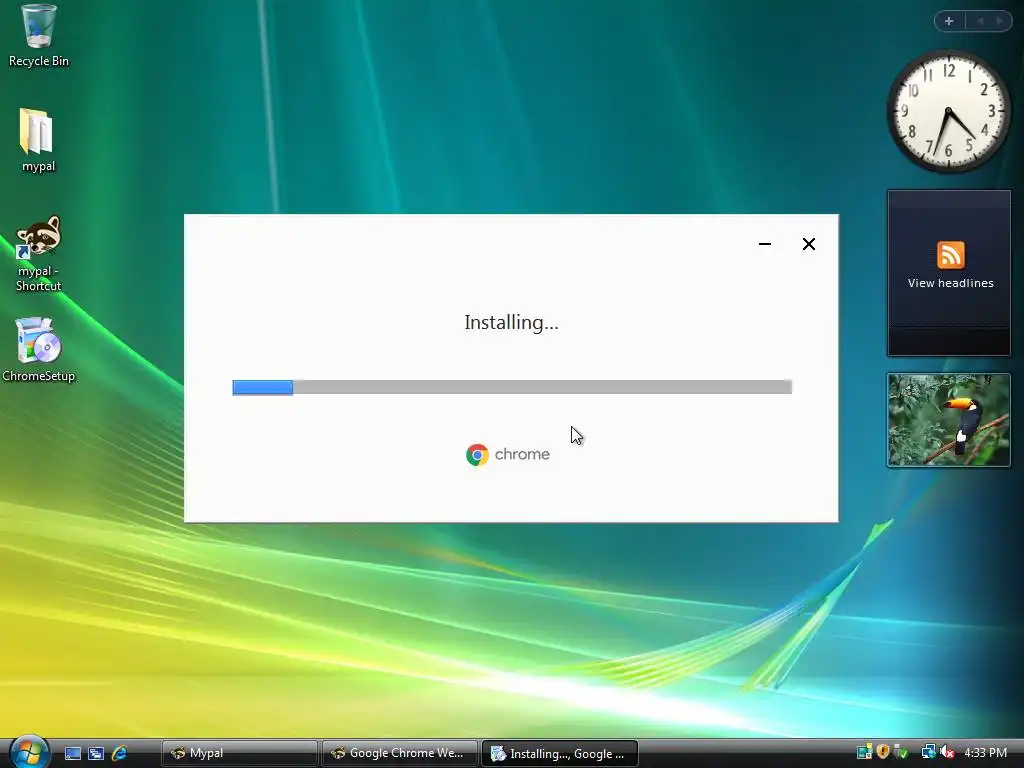1024x768 pixels.
Task: Click the analog clock gadget
Action: click(x=948, y=112)
